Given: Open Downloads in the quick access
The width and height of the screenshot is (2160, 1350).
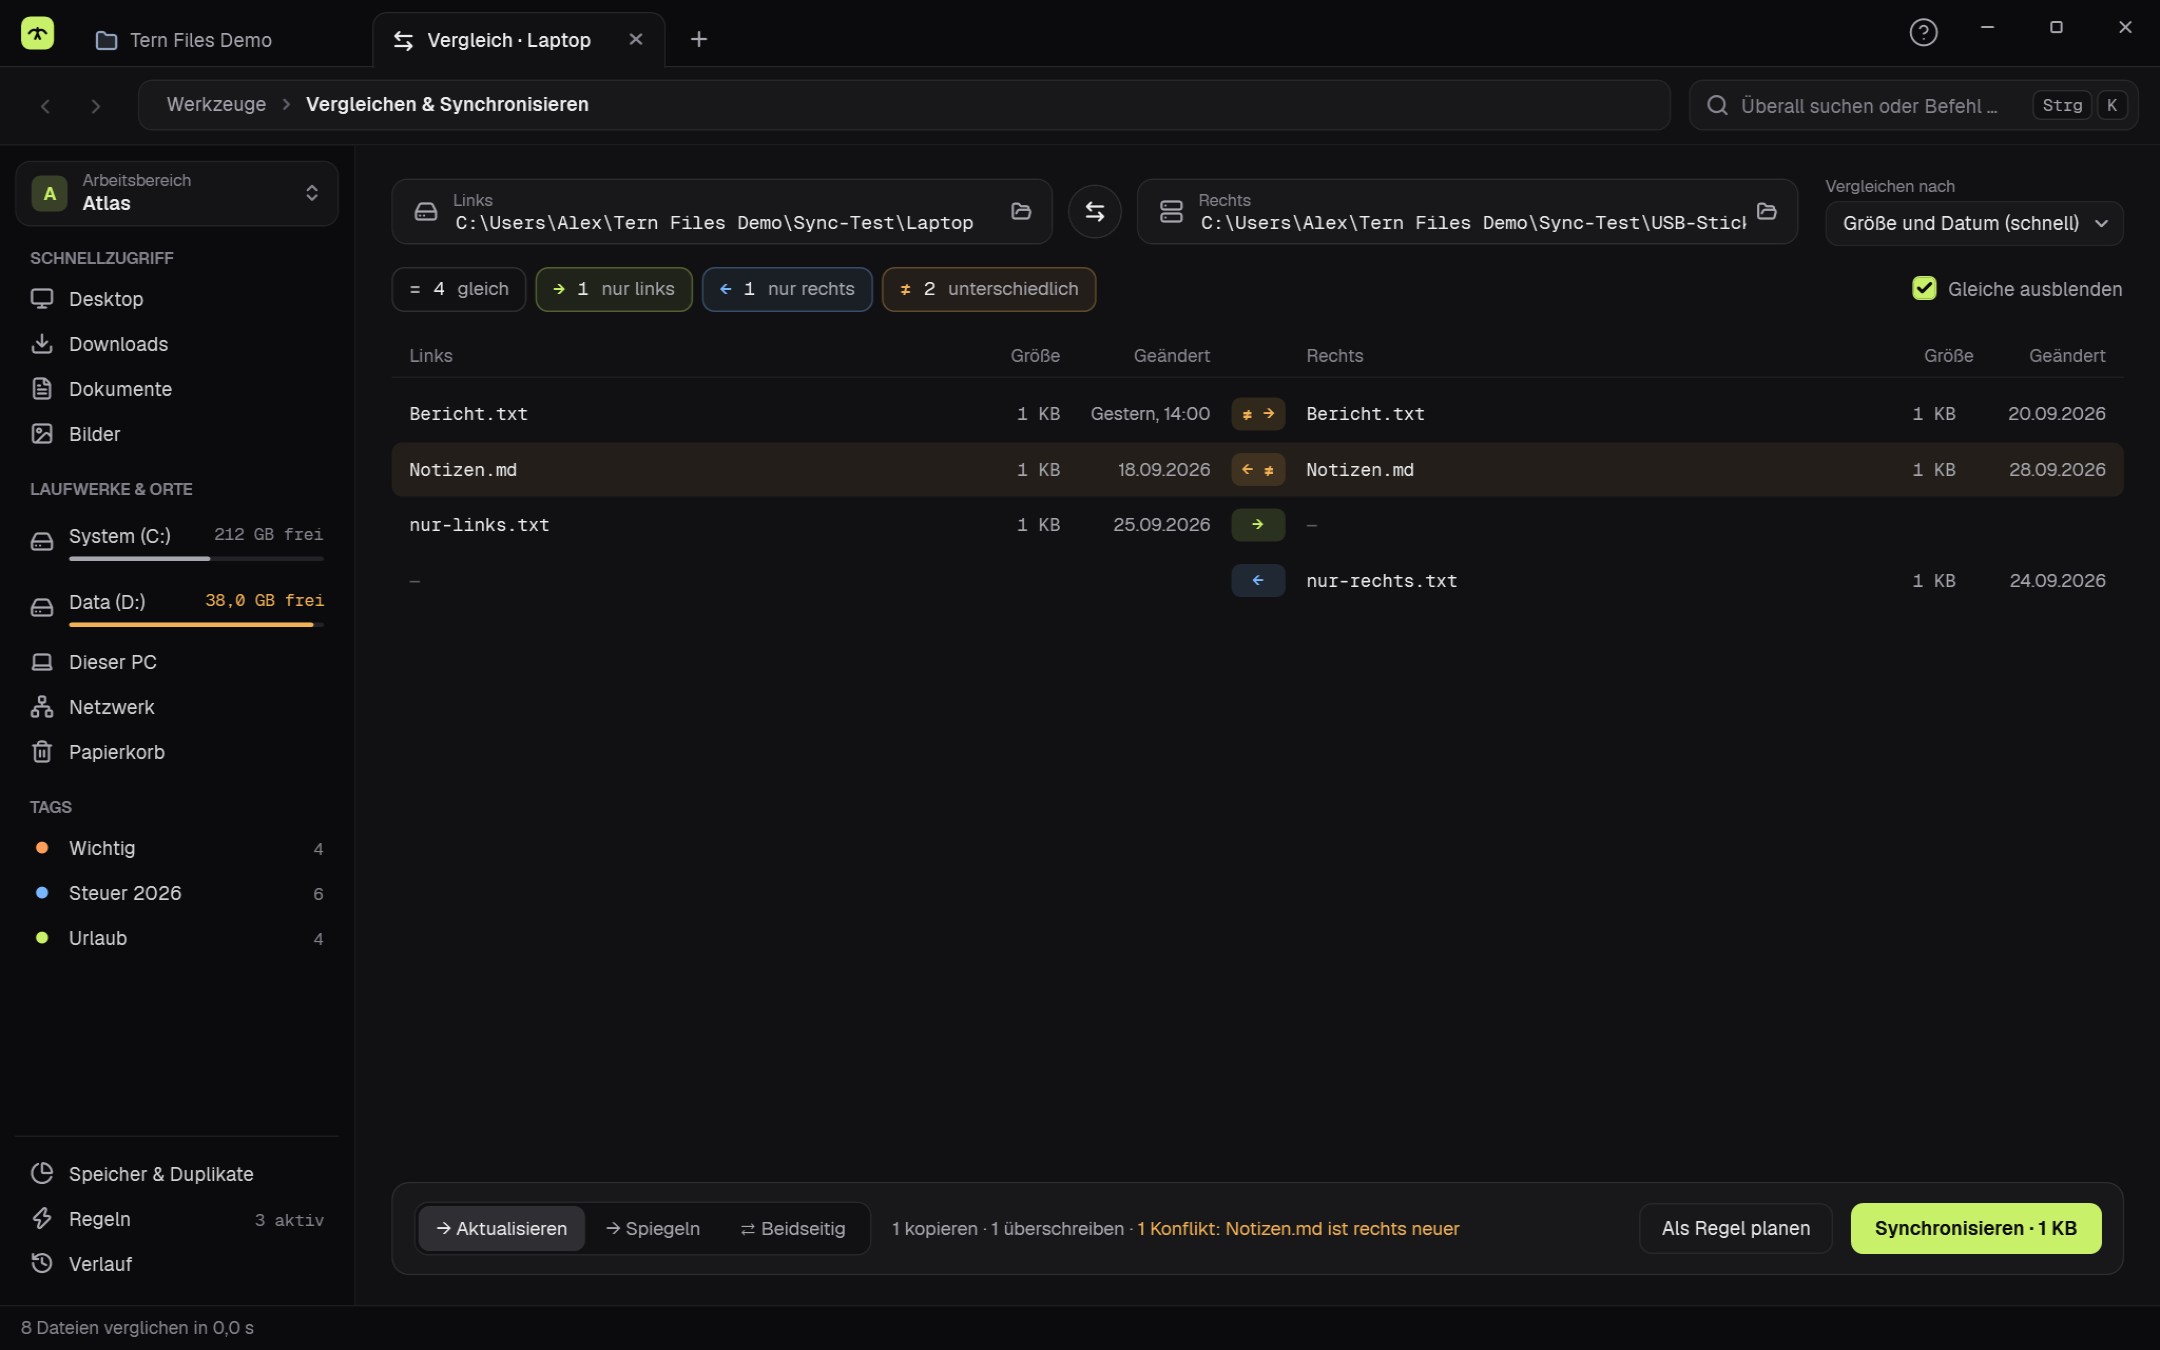Looking at the screenshot, I should pyautogui.click(x=177, y=344).
